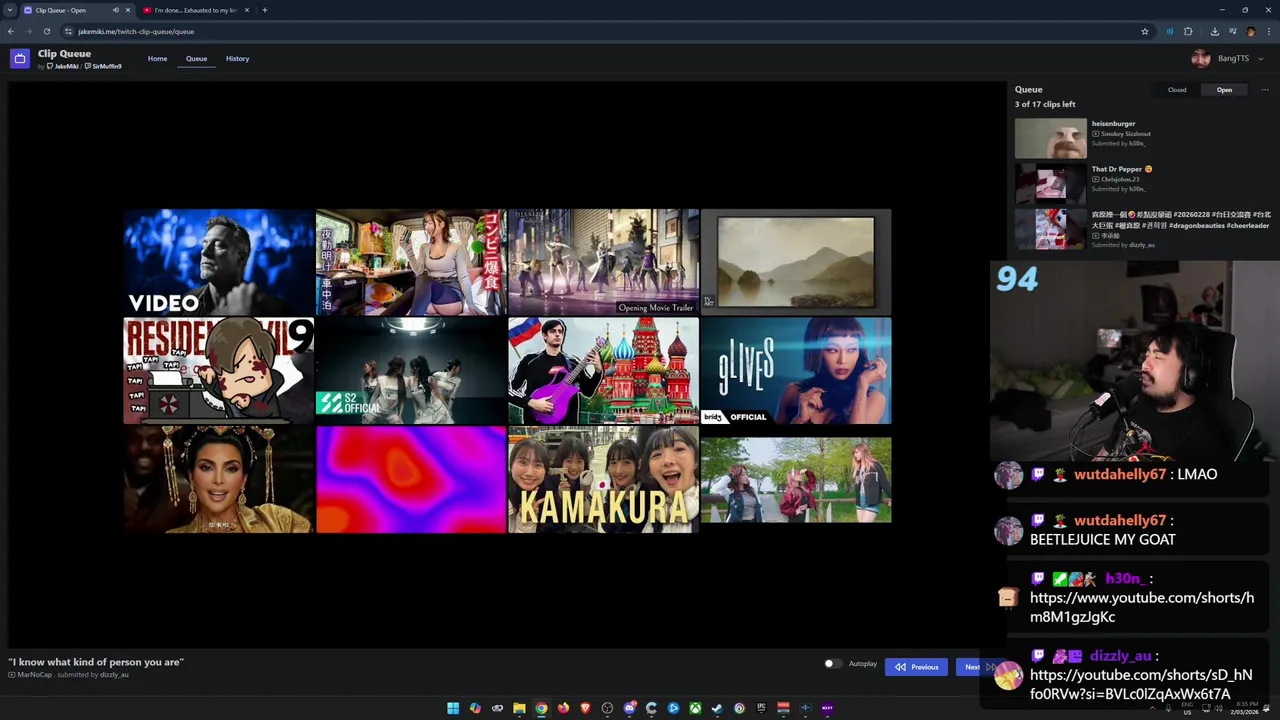Open the Resident Evil 9 video thumbnail
Screen dimensions: 1280x720
point(218,371)
